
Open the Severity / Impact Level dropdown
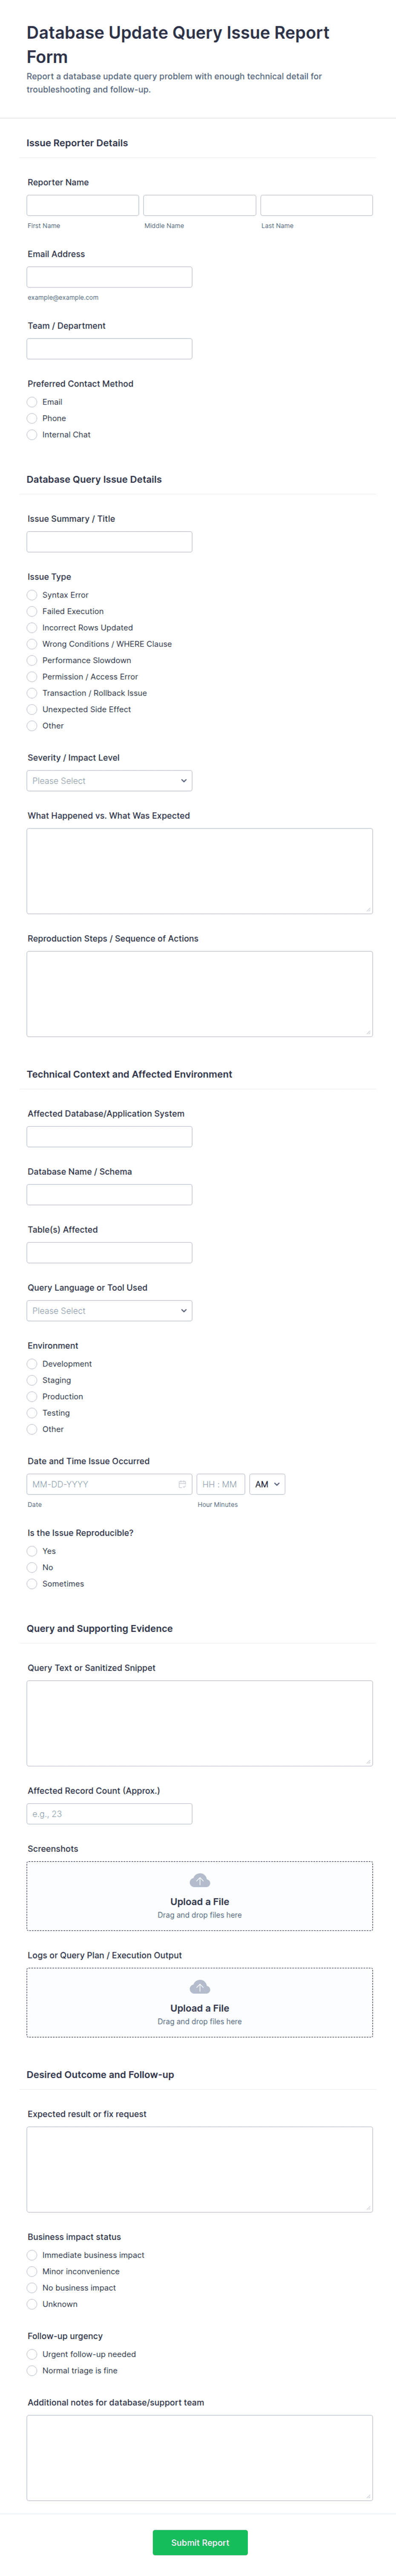109,781
